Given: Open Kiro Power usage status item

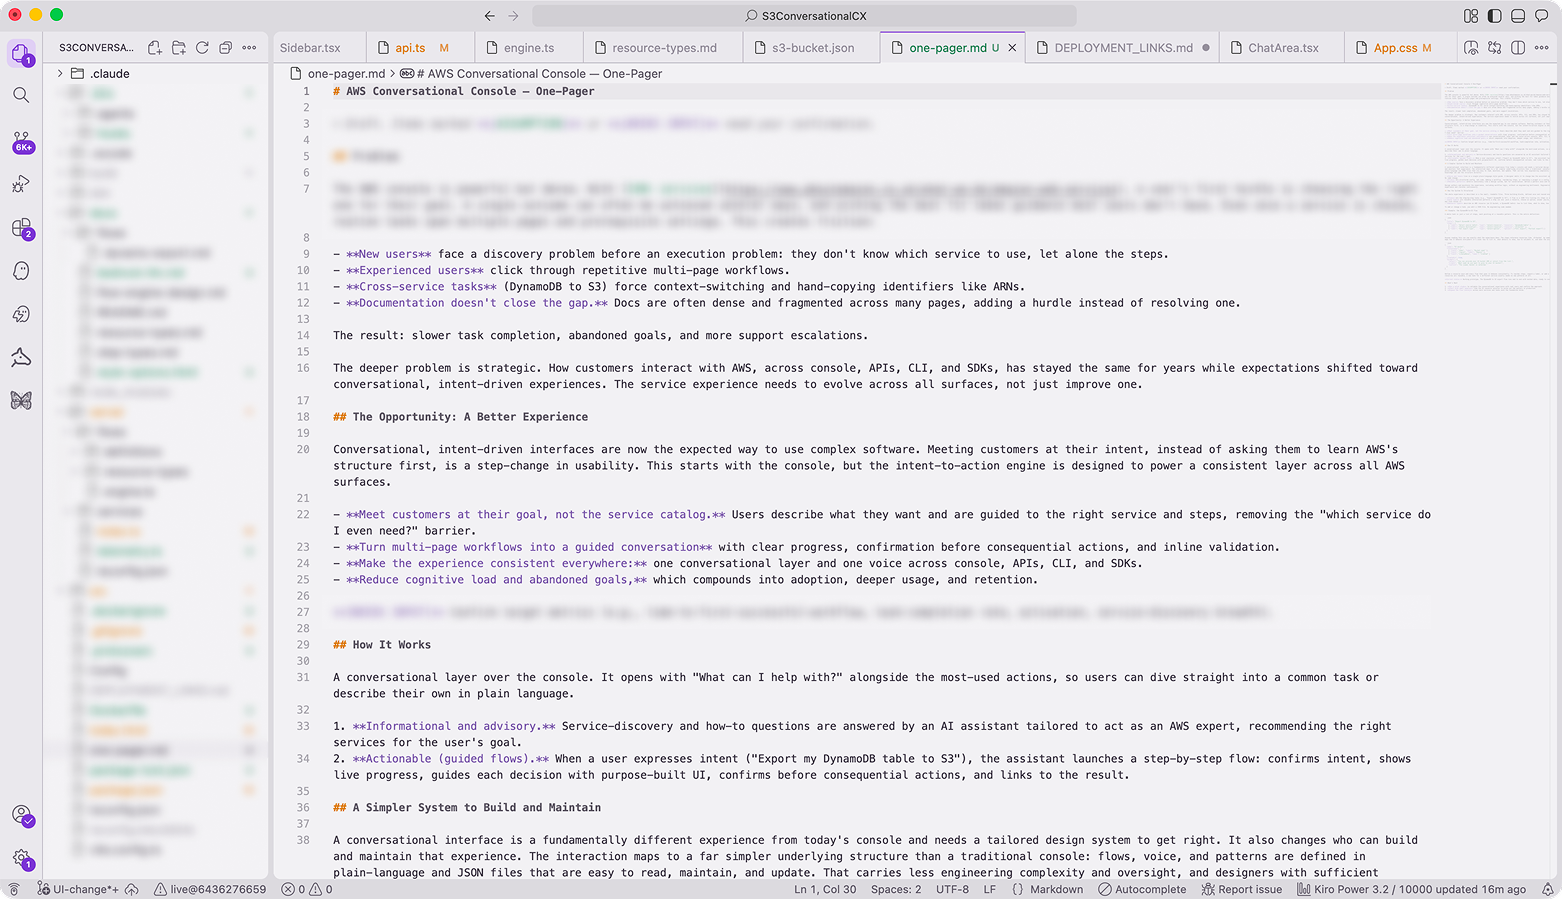Looking at the screenshot, I should coord(1412,889).
